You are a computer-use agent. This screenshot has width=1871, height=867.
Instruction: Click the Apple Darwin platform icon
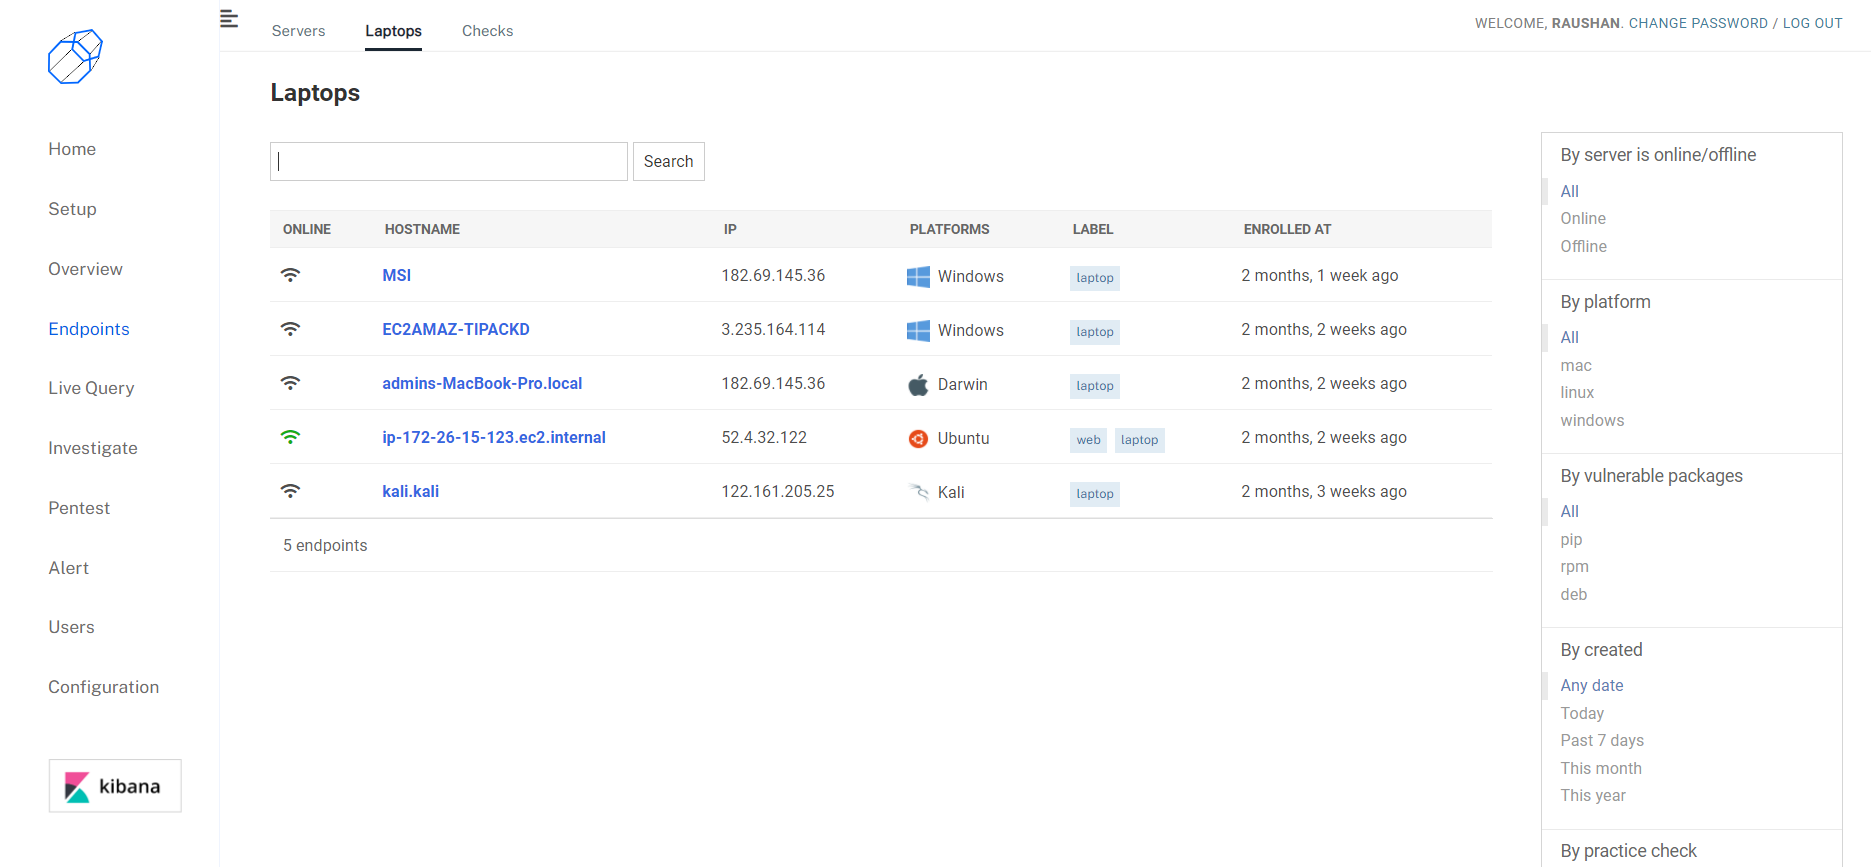tap(918, 385)
